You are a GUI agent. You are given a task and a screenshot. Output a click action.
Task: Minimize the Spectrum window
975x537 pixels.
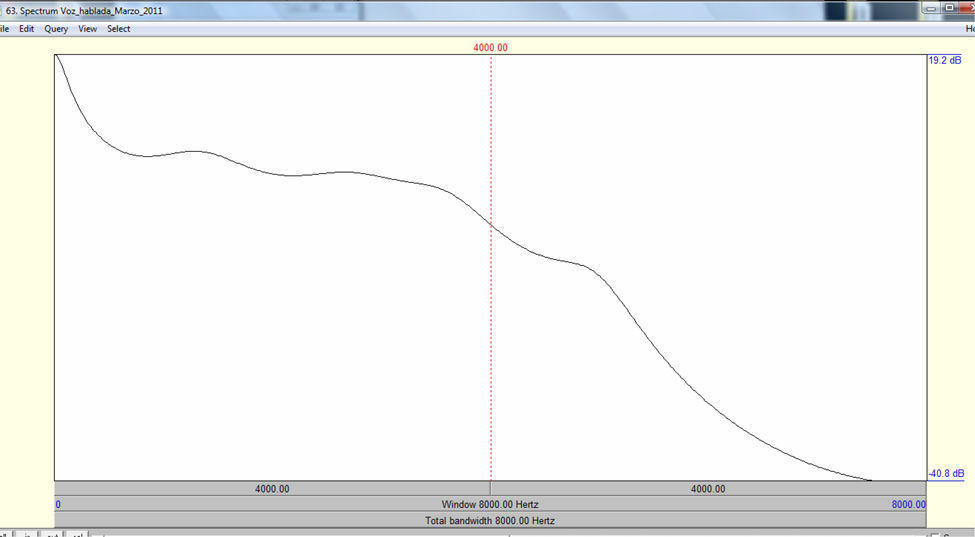(932, 8)
